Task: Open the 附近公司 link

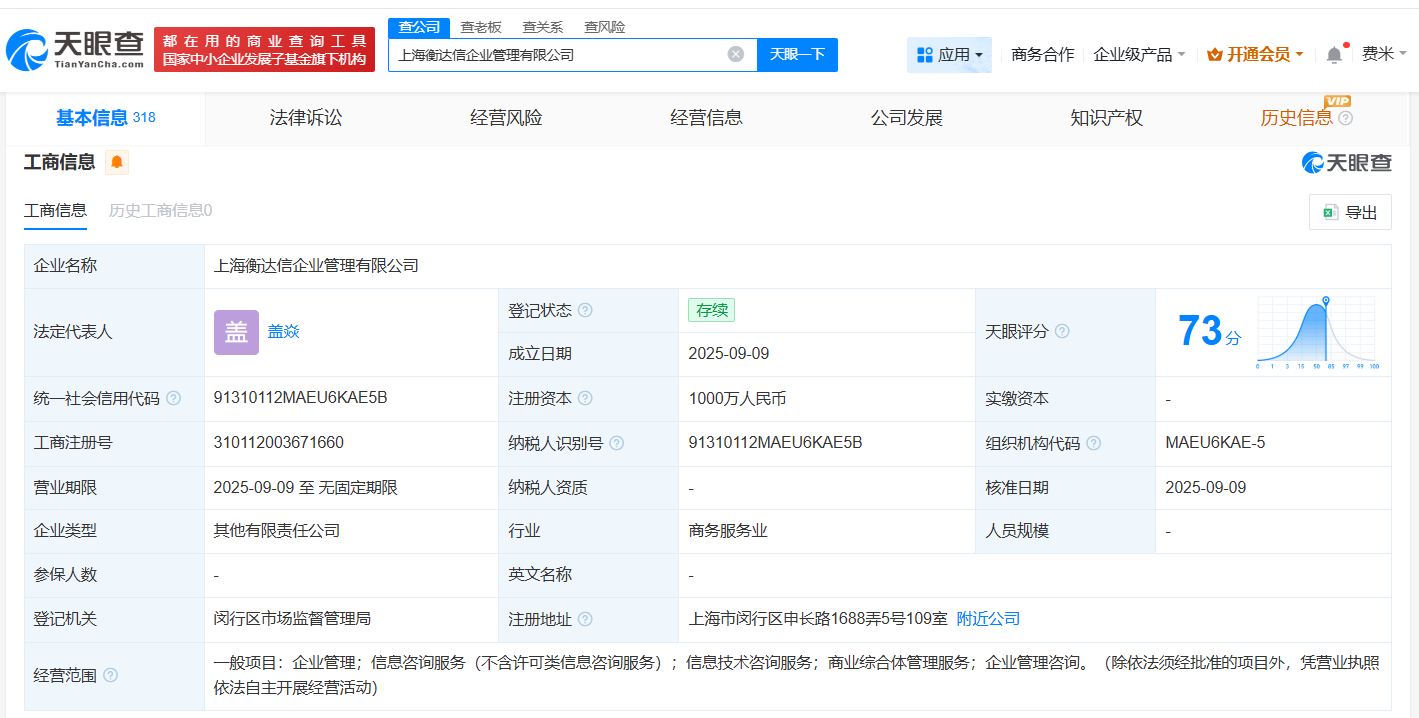Action: 988,619
